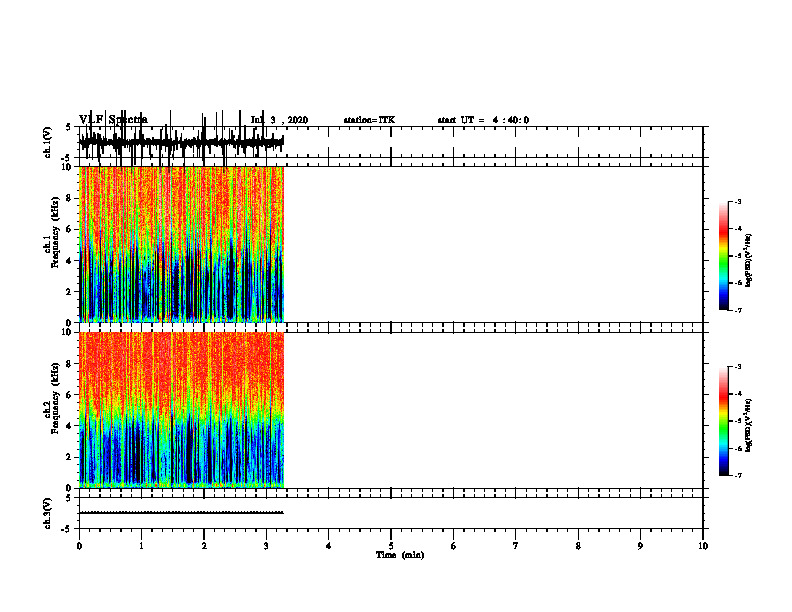
Task: Click the time axis tick label '2'
Action: [x=204, y=545]
